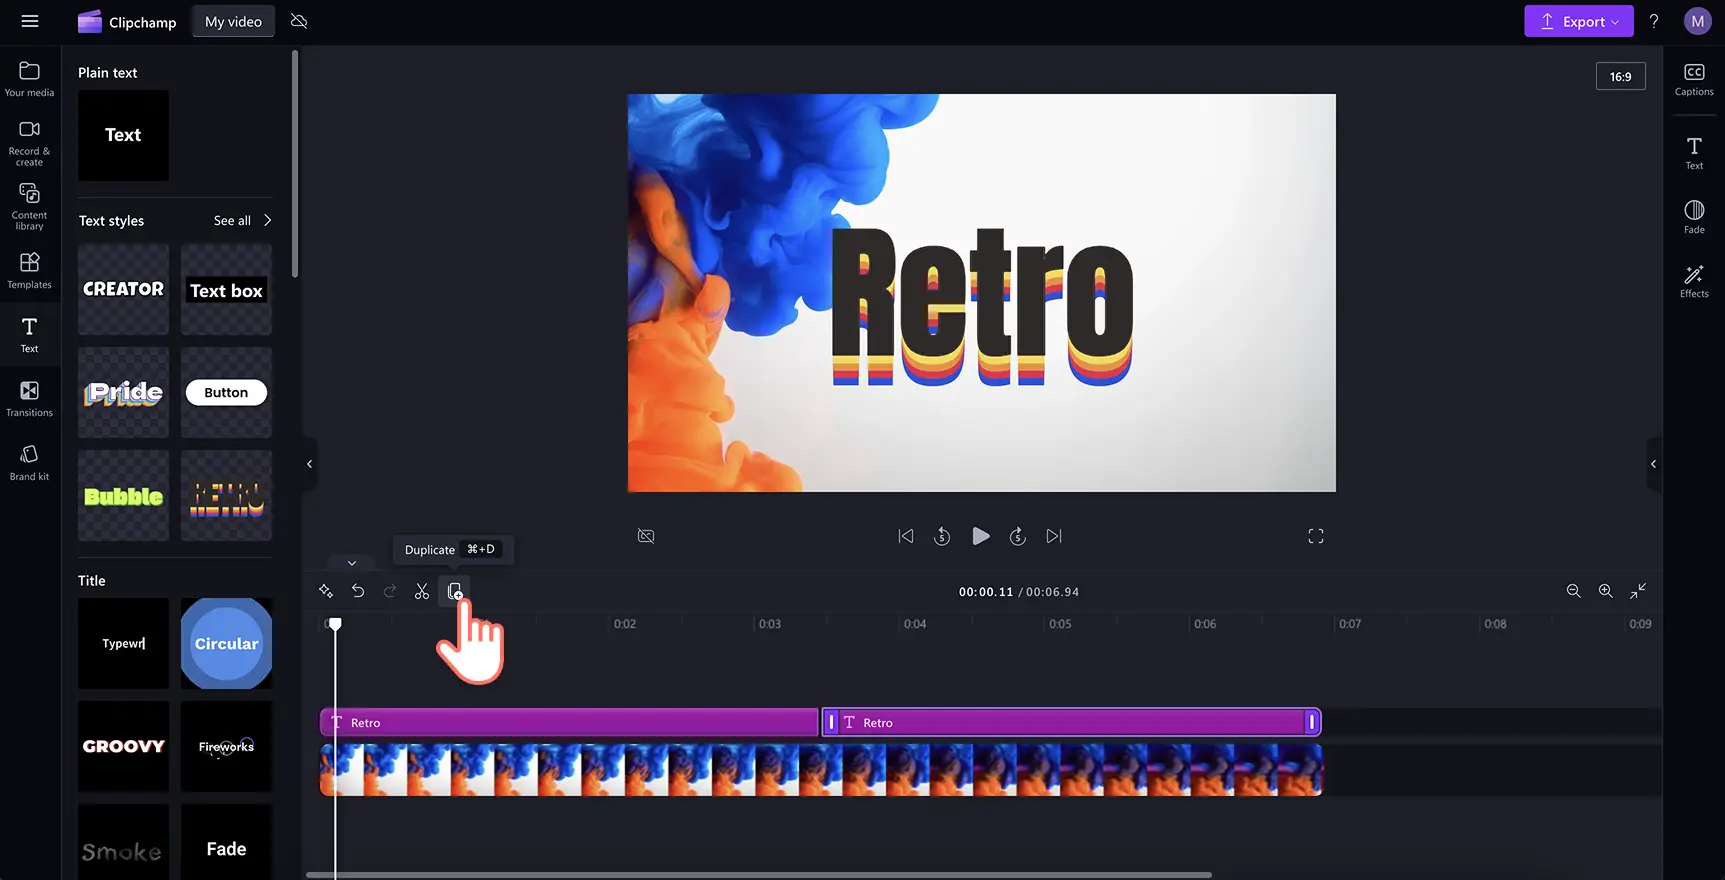The image size is (1725, 880).
Task: Fit timeline to screen
Action: coord(1638,591)
